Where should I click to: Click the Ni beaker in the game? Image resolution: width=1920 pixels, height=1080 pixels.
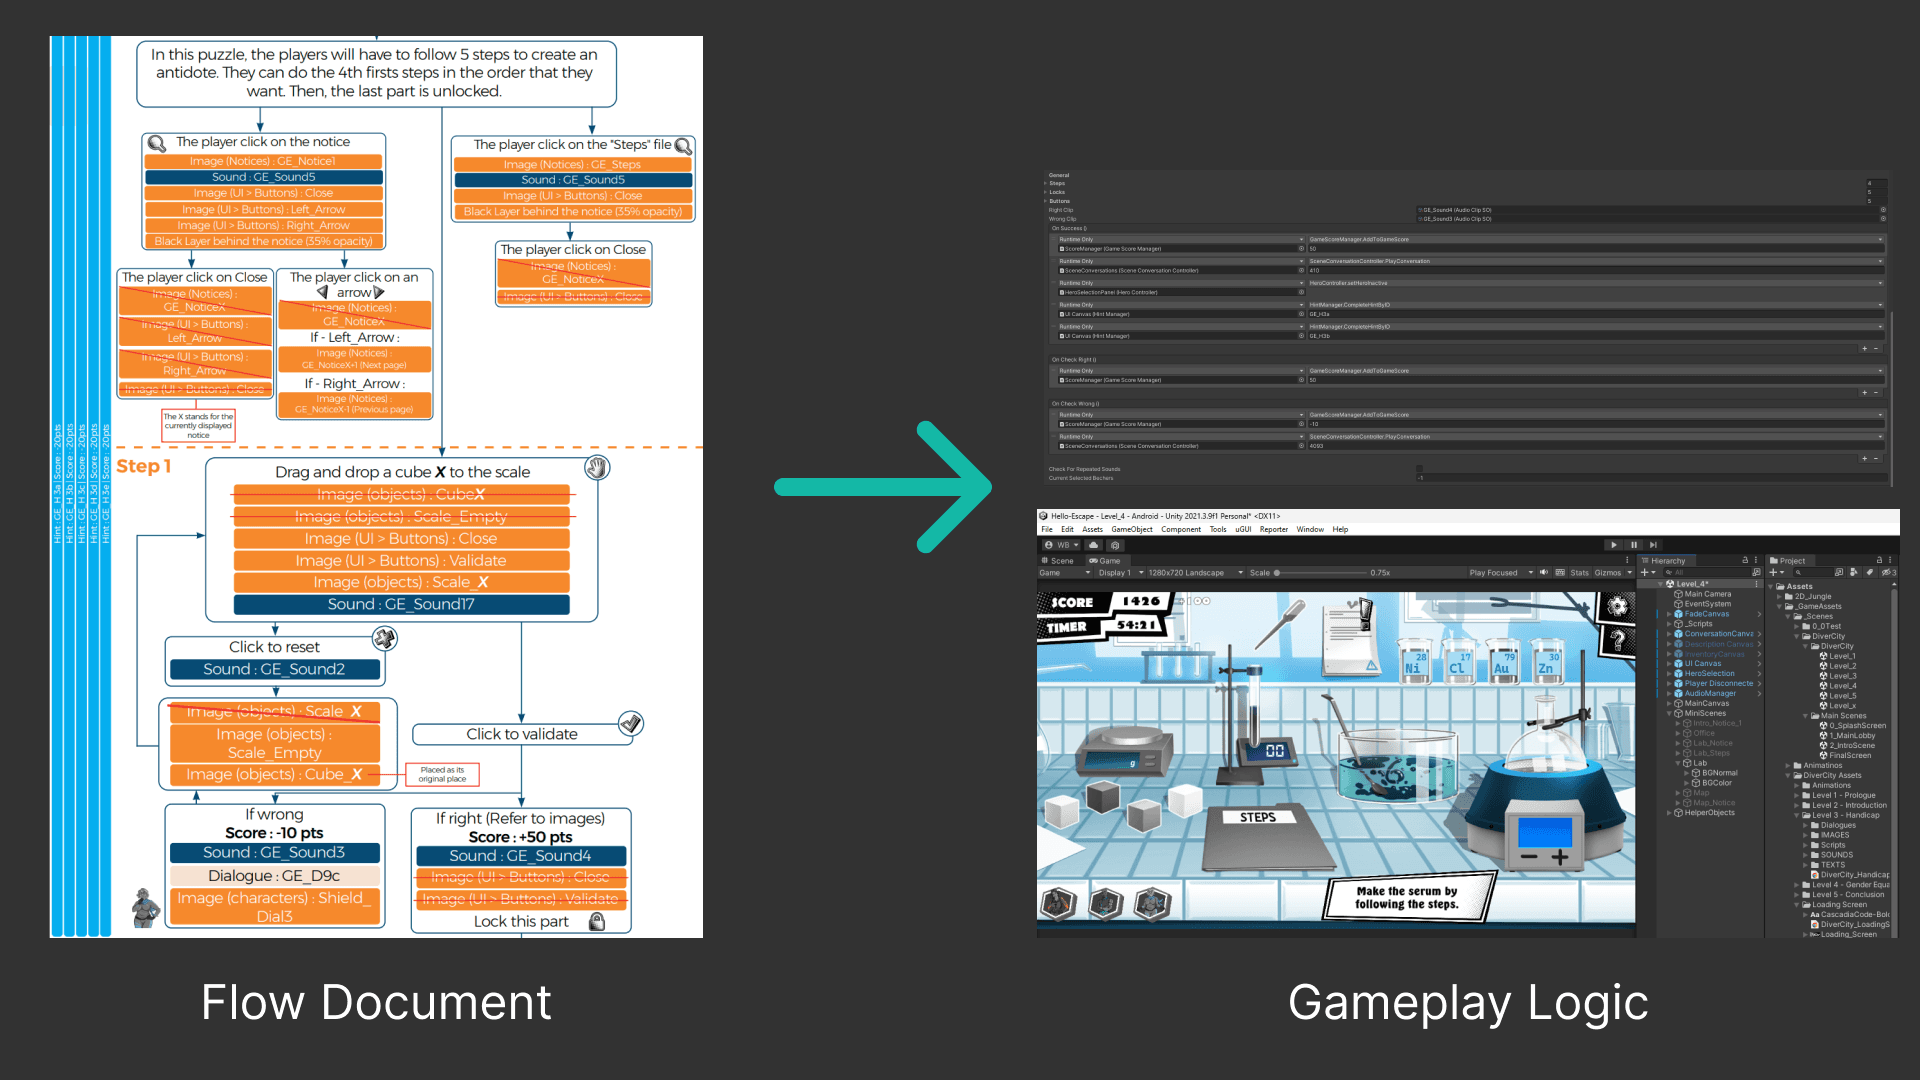click(x=1414, y=661)
